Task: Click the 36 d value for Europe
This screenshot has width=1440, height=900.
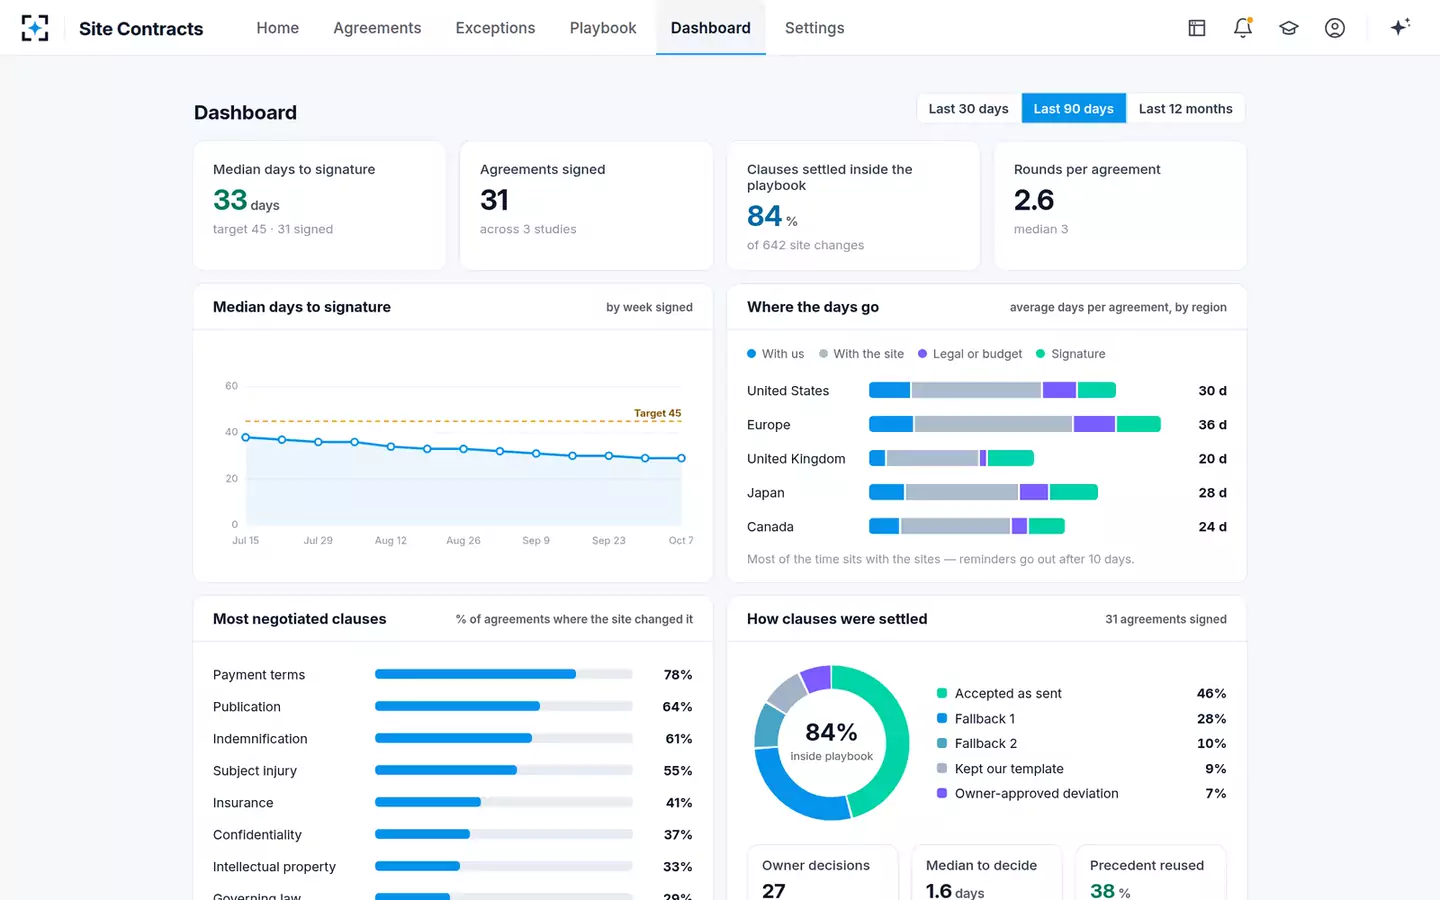Action: [x=1212, y=425]
